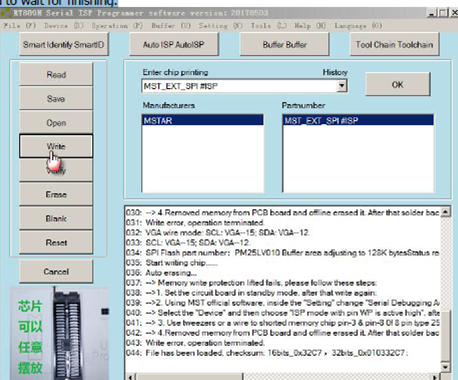Select log line 037 write protection fails
The width and height of the screenshot is (458, 380).
pos(251,283)
